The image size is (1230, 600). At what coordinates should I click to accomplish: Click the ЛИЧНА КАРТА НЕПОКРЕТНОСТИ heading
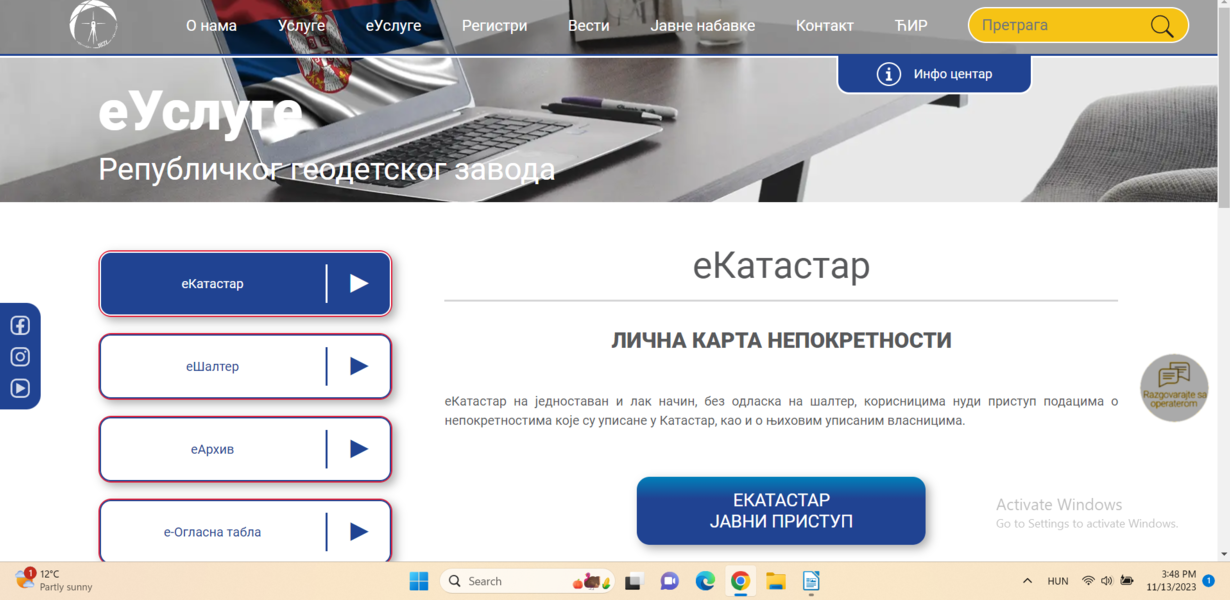coord(781,341)
